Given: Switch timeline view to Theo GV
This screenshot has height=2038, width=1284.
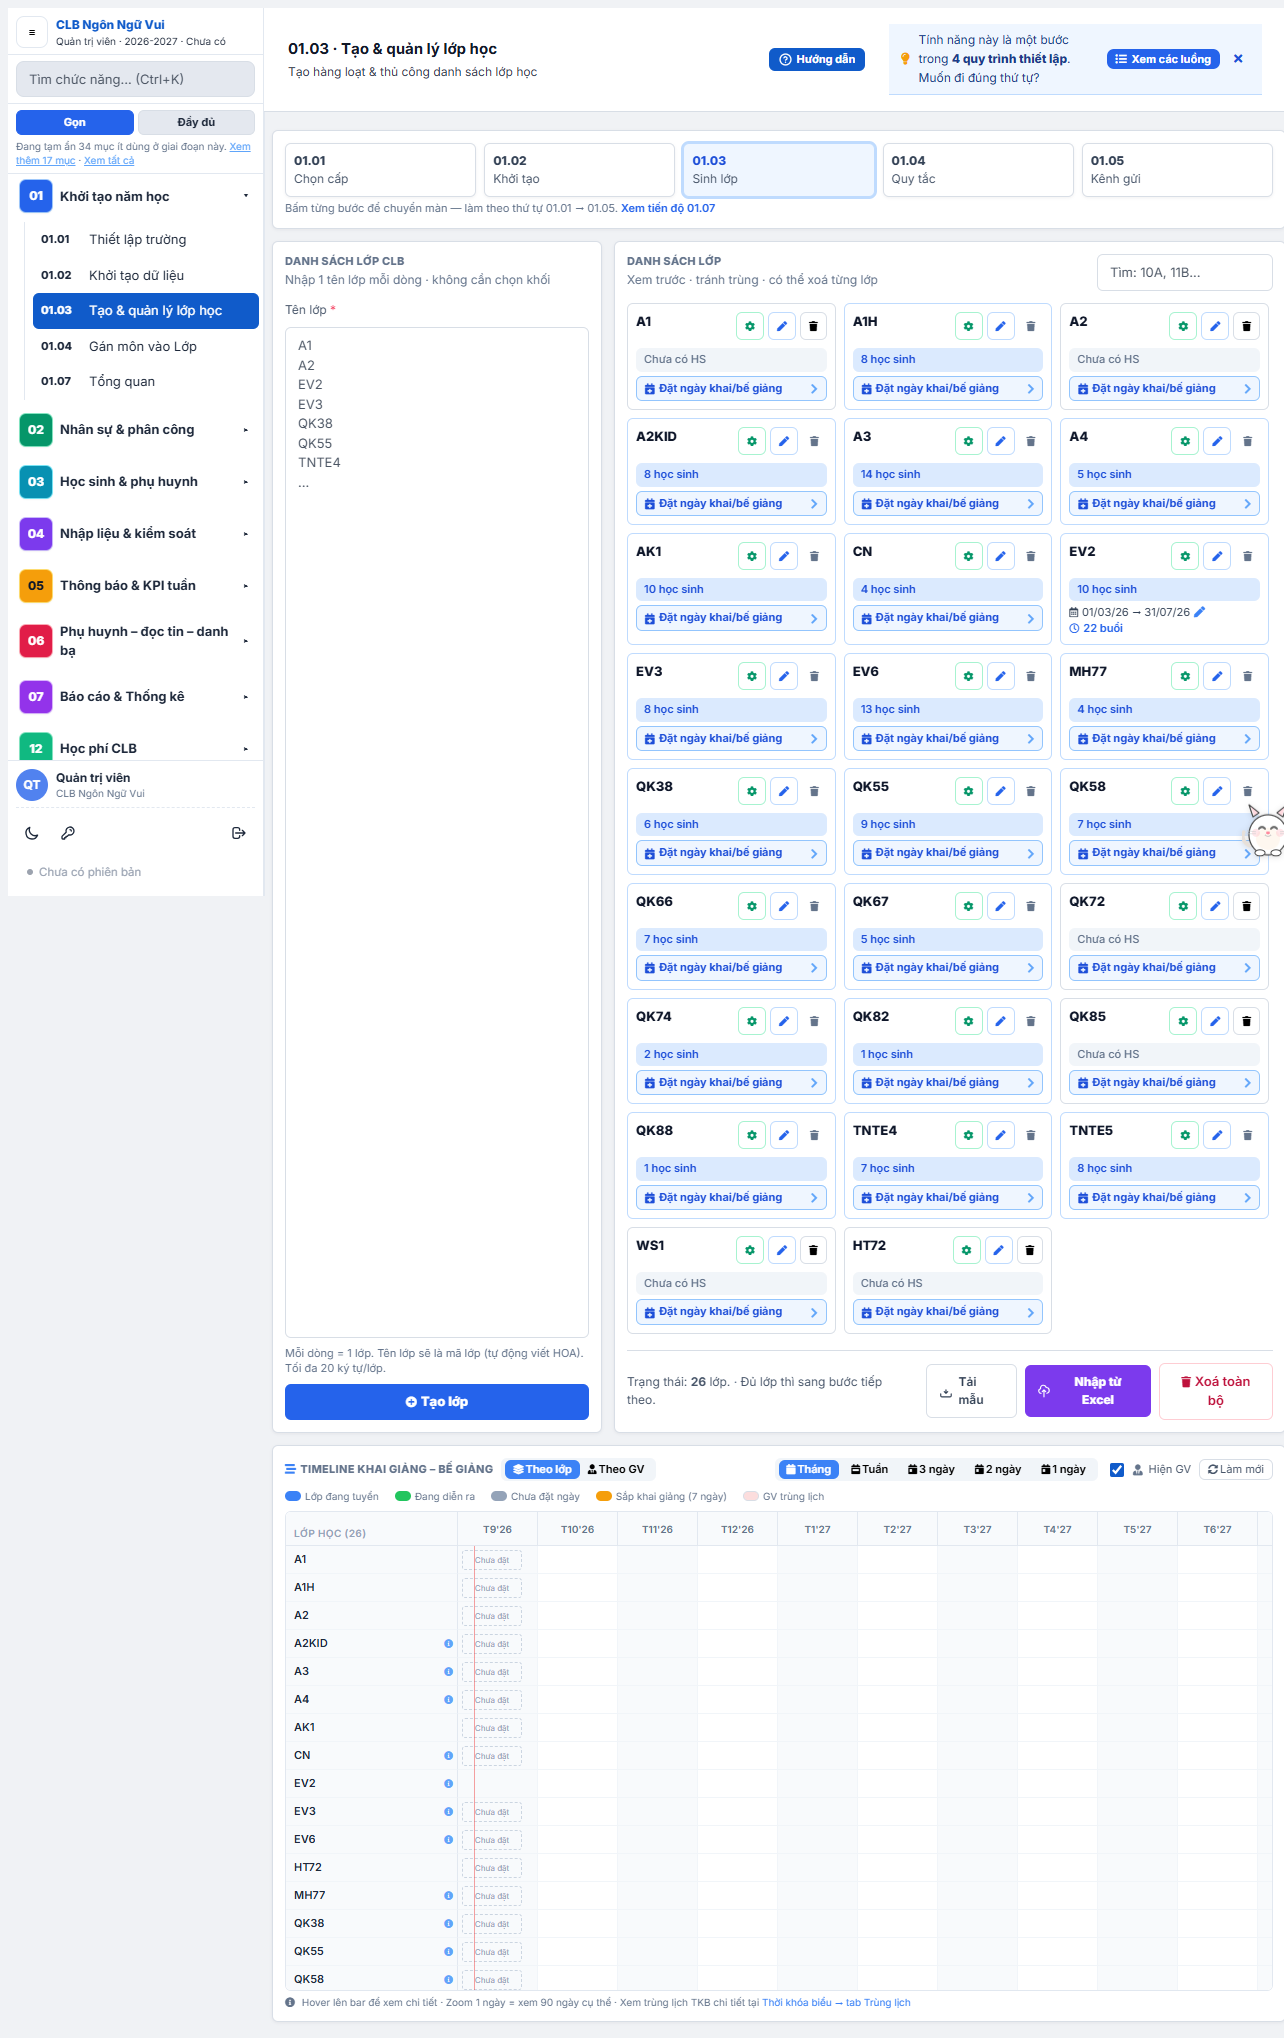Looking at the screenshot, I should [x=616, y=1469].
